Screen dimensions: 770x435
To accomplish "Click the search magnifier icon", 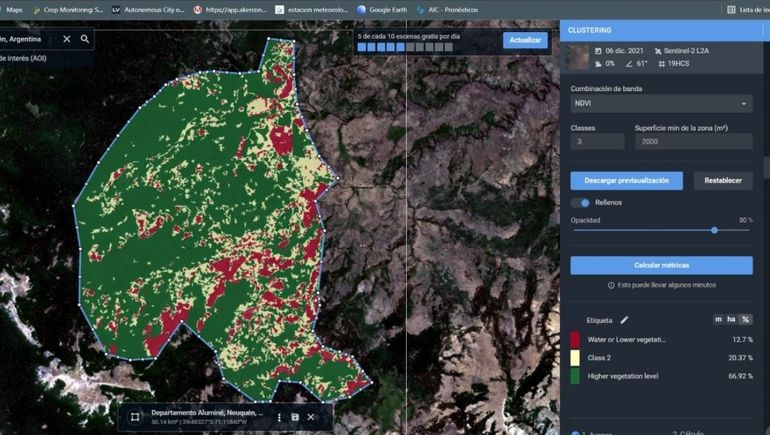I will coord(85,39).
